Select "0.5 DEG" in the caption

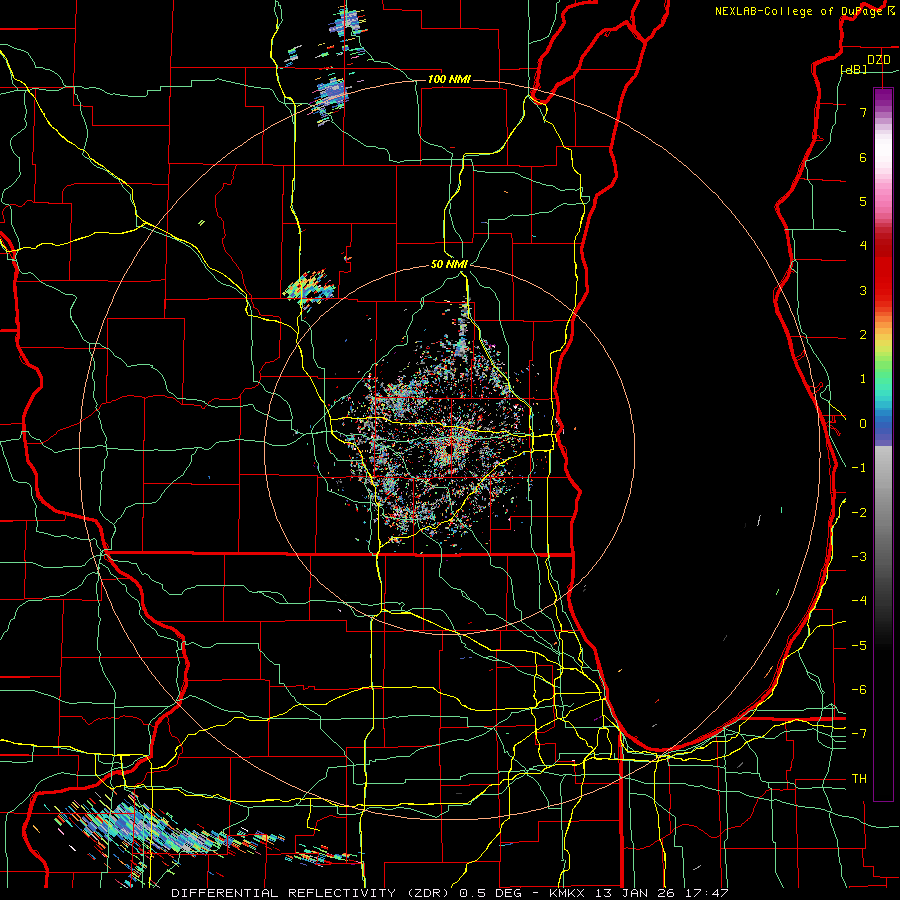(491, 893)
